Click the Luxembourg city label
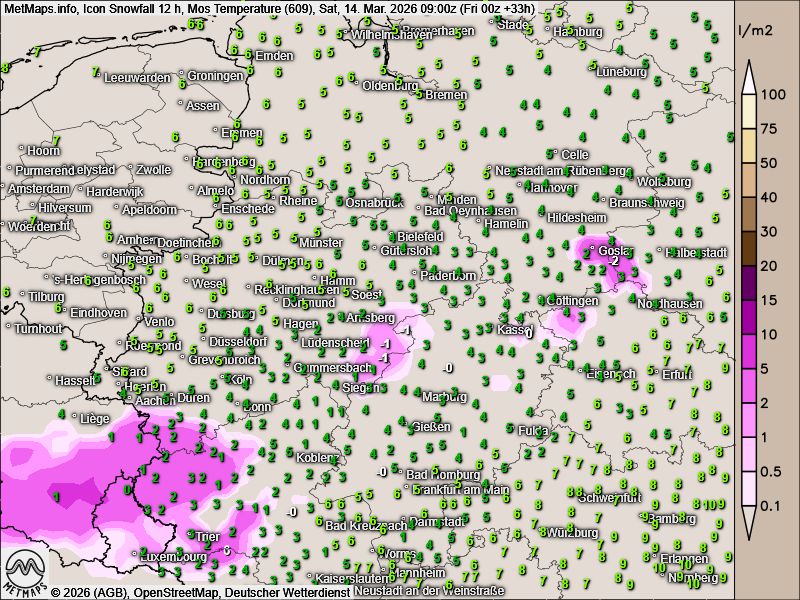This screenshot has height=600, width=800. pyautogui.click(x=150, y=556)
